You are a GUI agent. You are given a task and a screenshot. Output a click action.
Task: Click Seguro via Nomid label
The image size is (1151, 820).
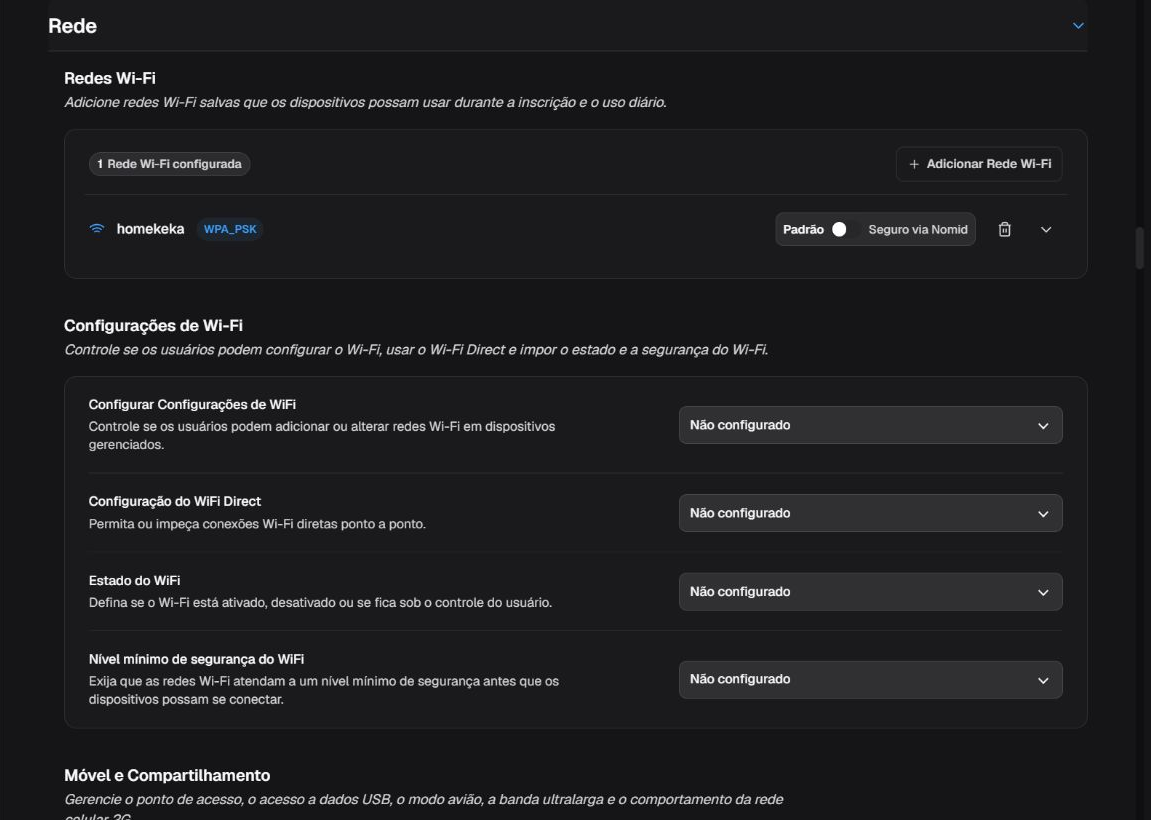pos(918,229)
